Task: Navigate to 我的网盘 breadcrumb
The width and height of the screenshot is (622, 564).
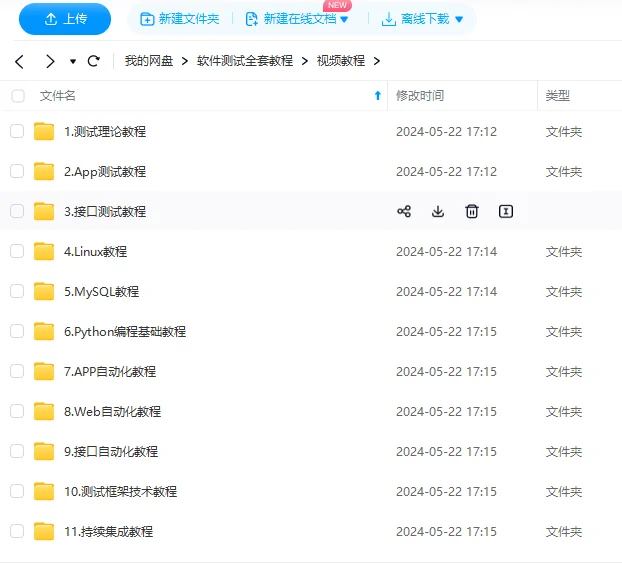Action: coord(149,61)
